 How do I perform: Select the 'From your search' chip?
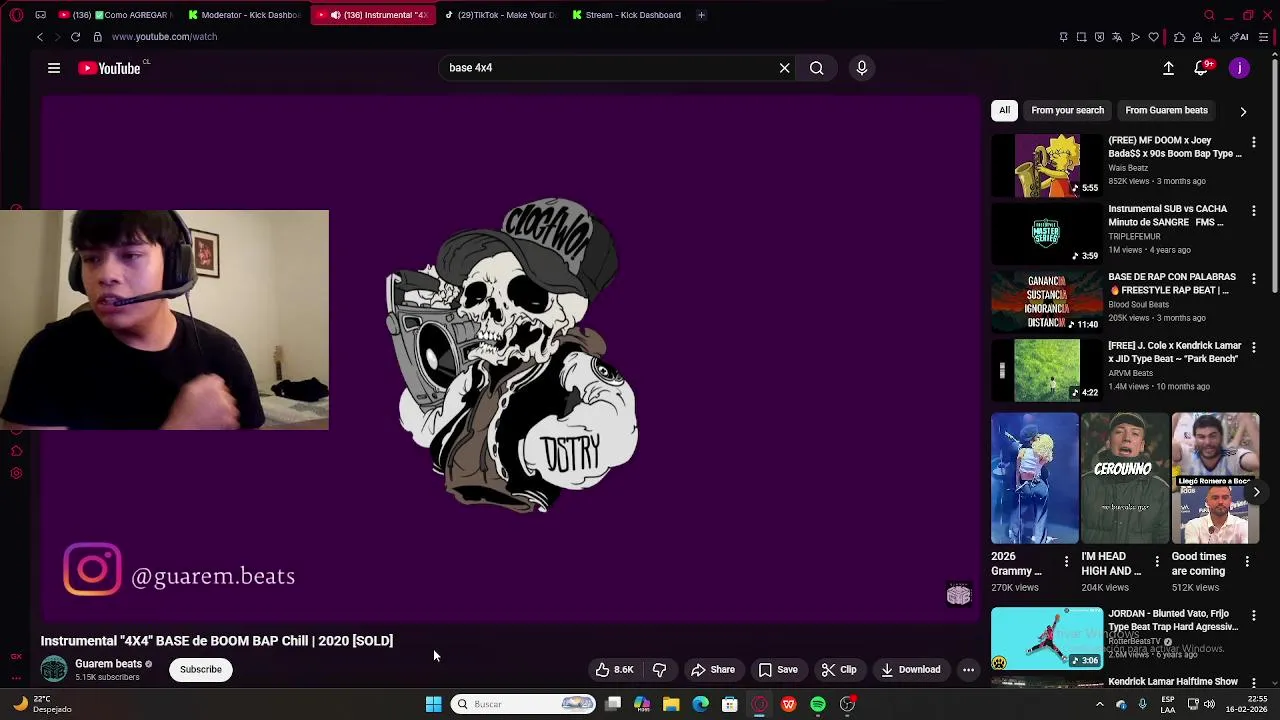[x=1067, y=110]
